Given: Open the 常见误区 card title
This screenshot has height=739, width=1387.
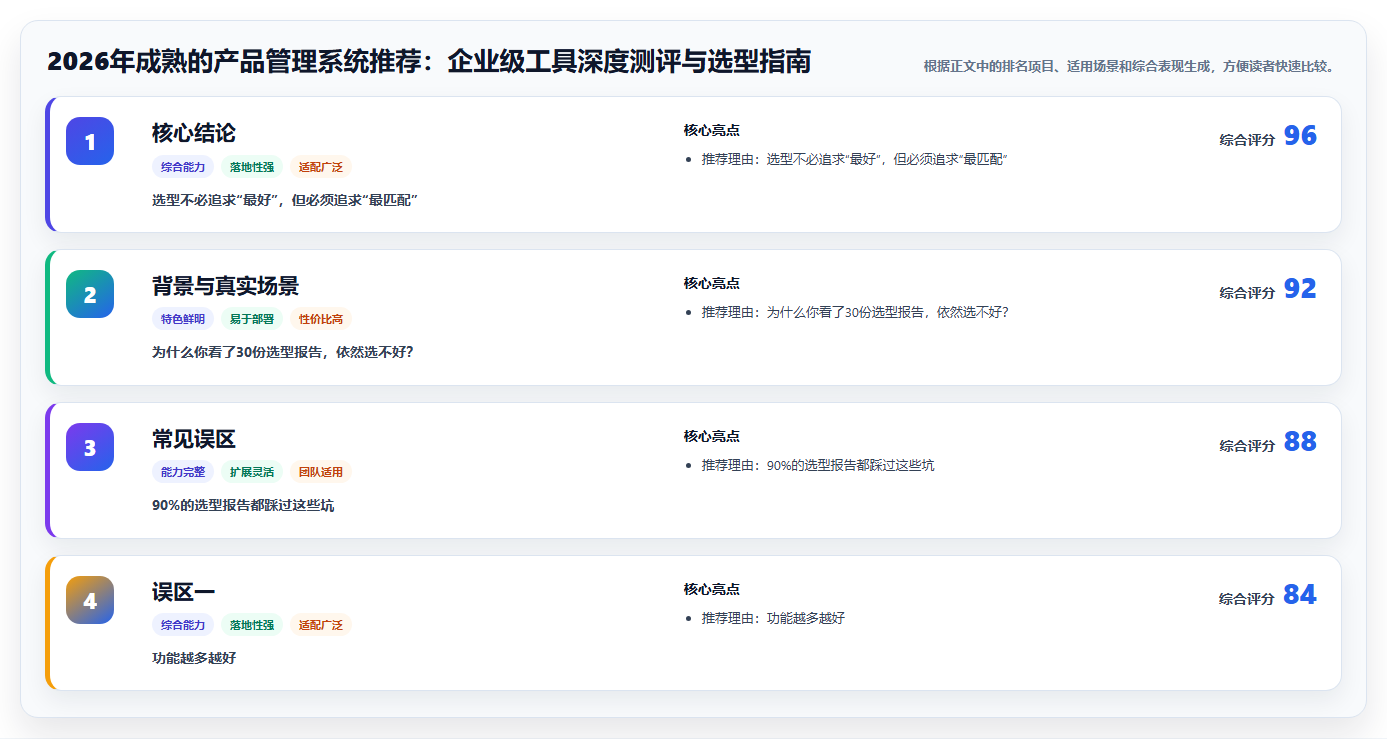Looking at the screenshot, I should click(194, 439).
